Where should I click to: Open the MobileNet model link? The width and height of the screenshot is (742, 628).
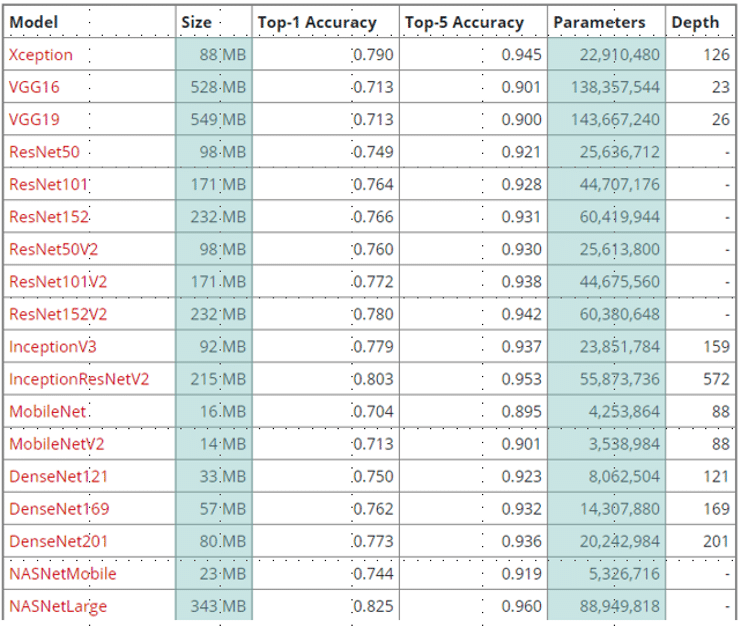click(x=47, y=412)
